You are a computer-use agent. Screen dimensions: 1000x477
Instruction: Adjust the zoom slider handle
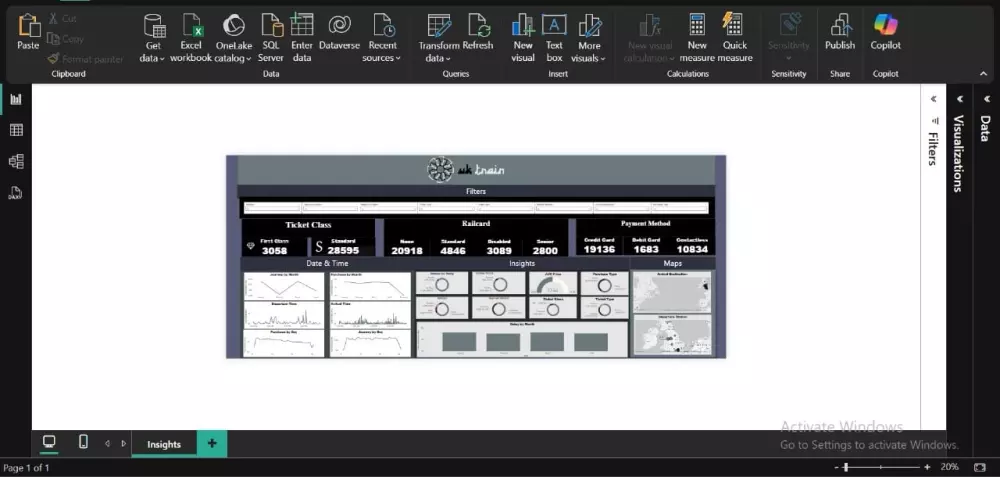tap(846, 467)
